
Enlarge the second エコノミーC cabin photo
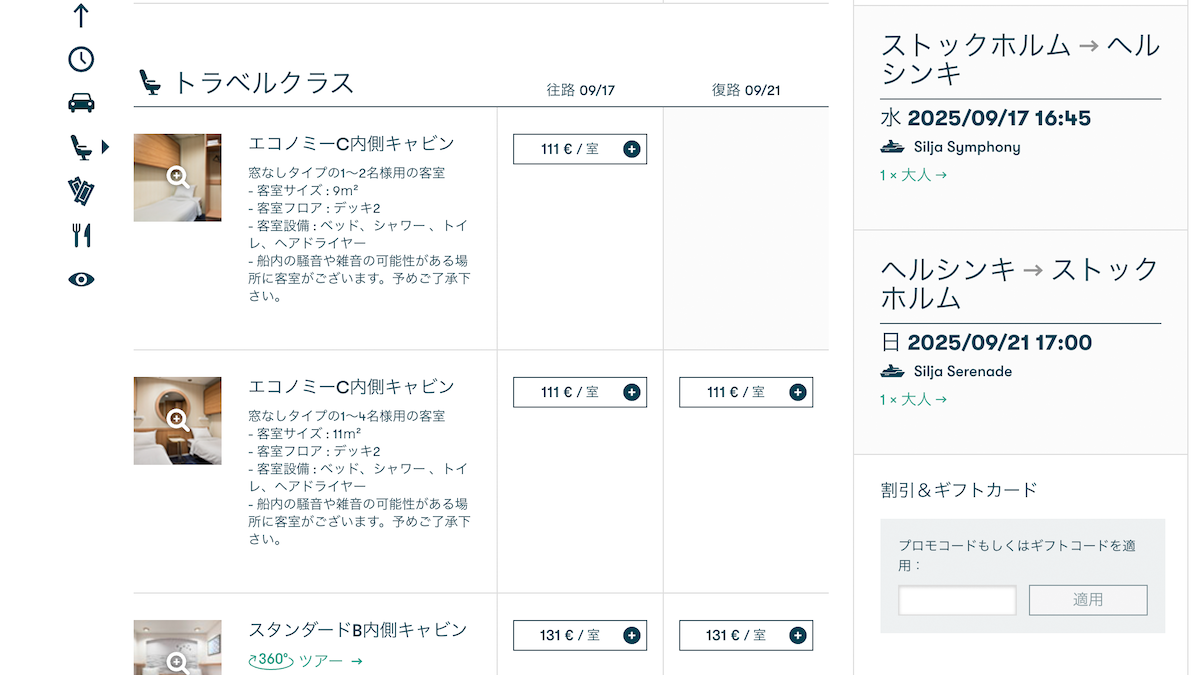[x=177, y=420]
